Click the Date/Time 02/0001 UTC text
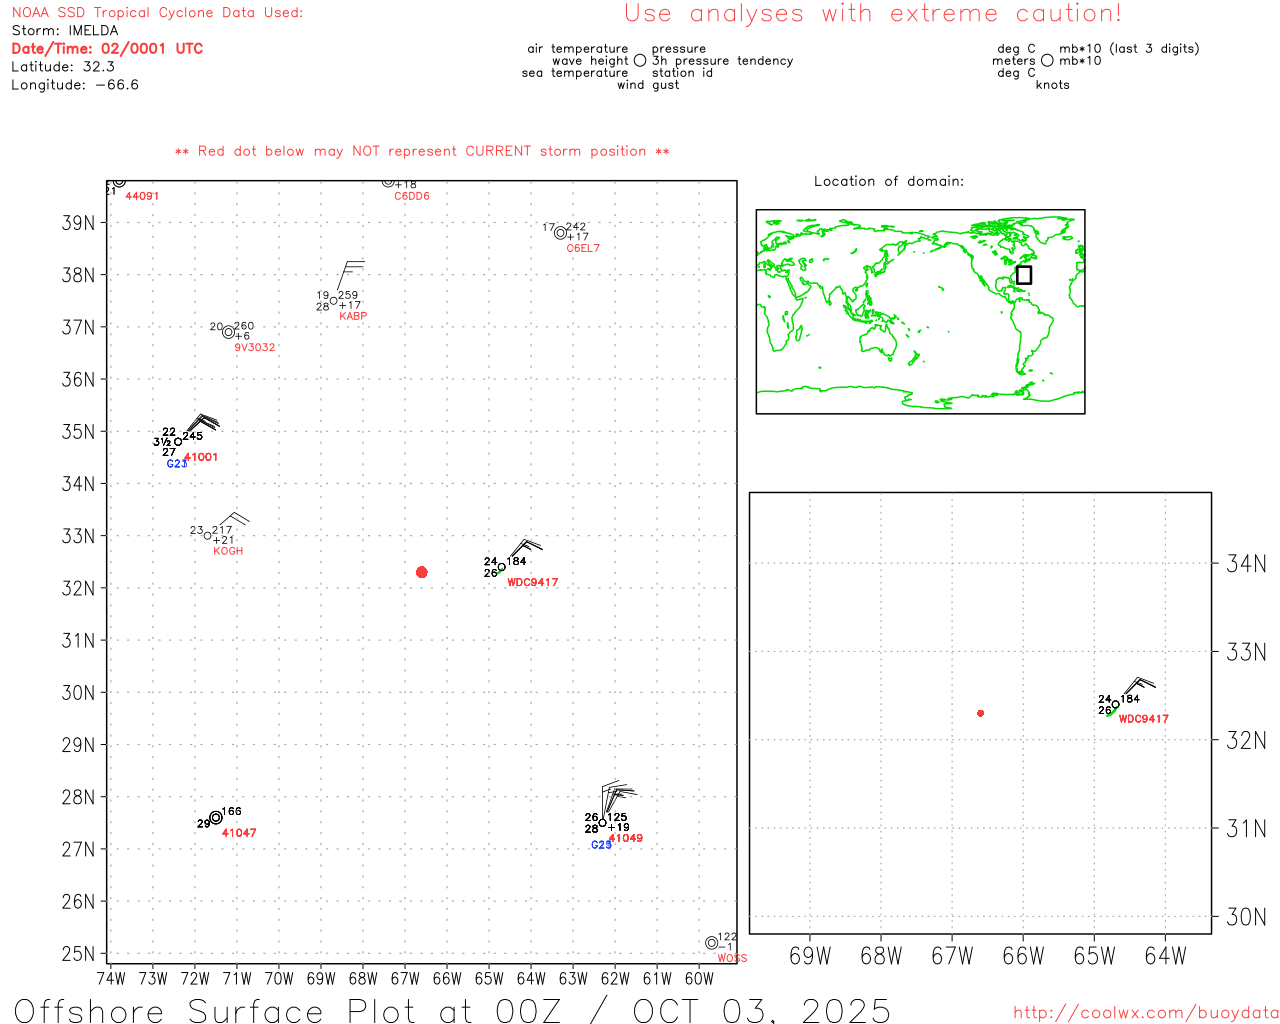The width and height of the screenshot is (1280, 1024). [x=107, y=48]
